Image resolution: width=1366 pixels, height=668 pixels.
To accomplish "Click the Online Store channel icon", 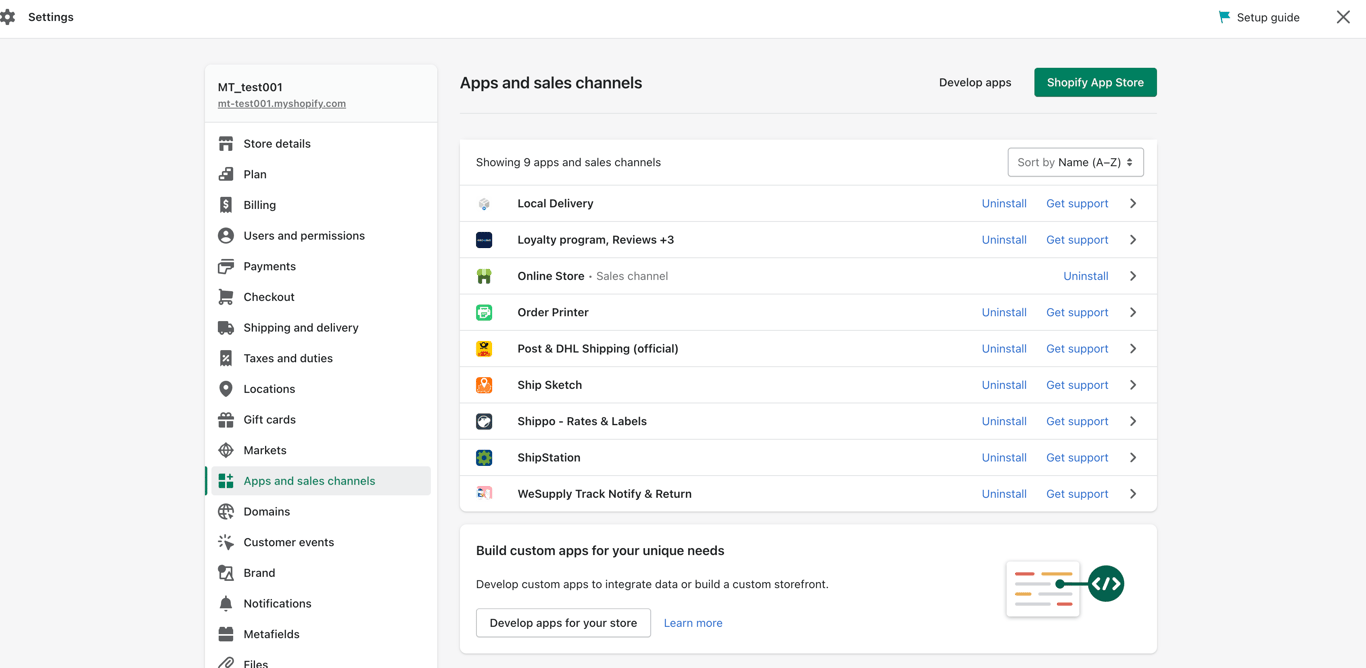I will point(484,276).
